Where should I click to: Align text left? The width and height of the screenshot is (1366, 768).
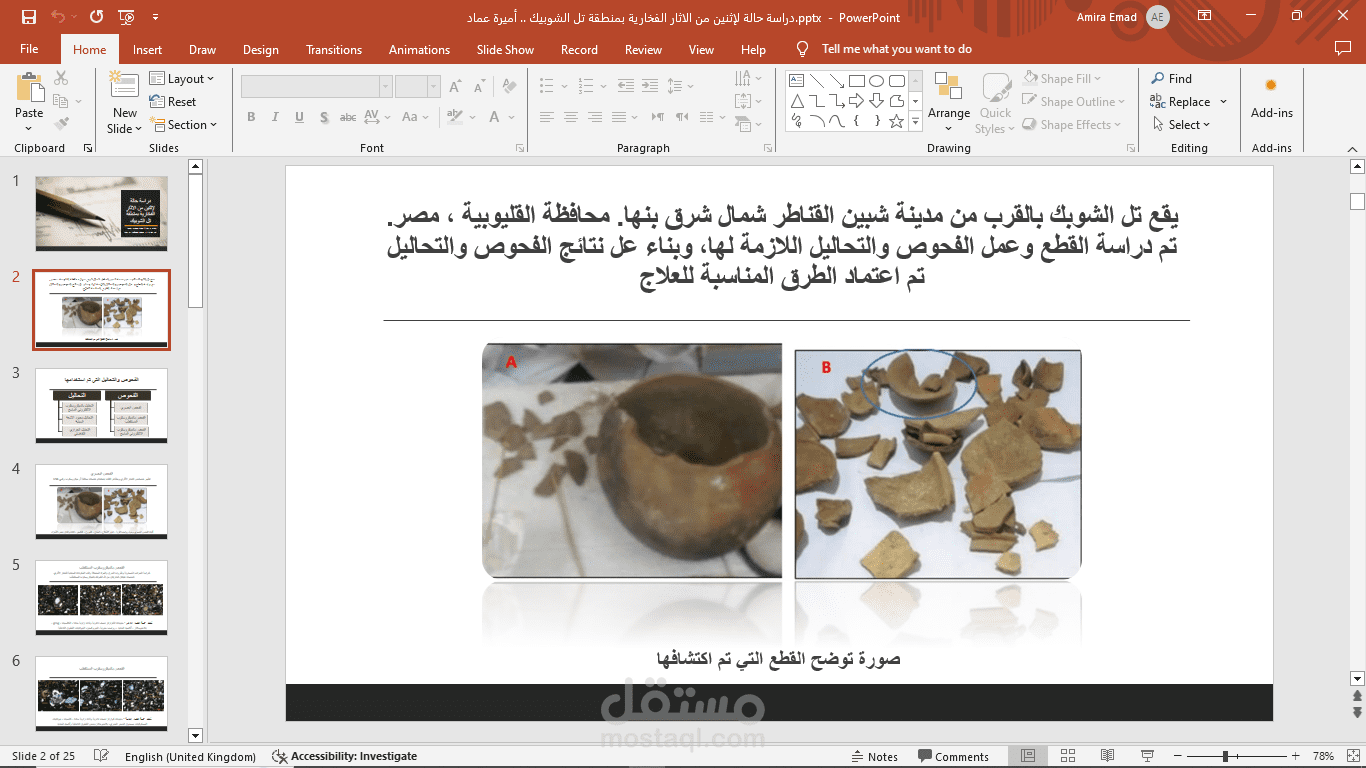pyautogui.click(x=546, y=117)
